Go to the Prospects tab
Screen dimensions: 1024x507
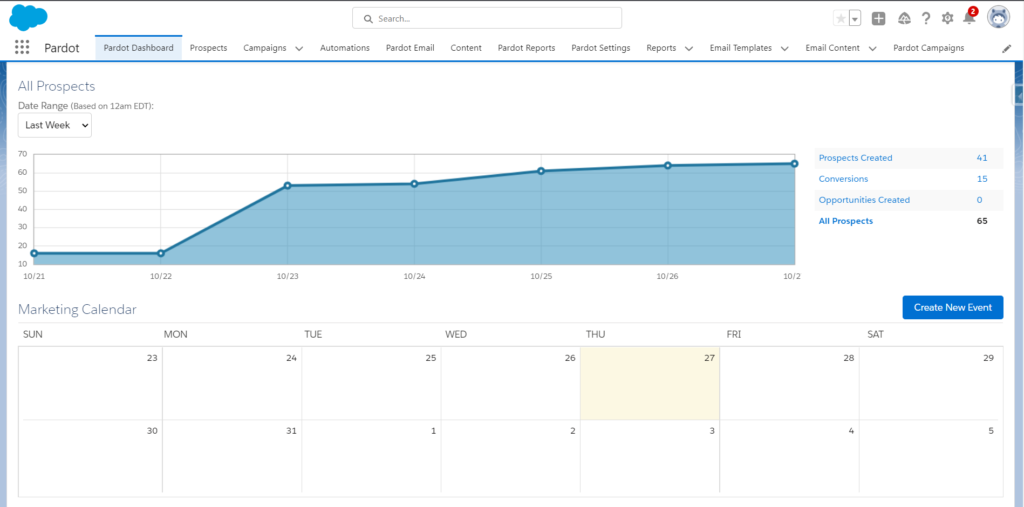[x=208, y=48]
